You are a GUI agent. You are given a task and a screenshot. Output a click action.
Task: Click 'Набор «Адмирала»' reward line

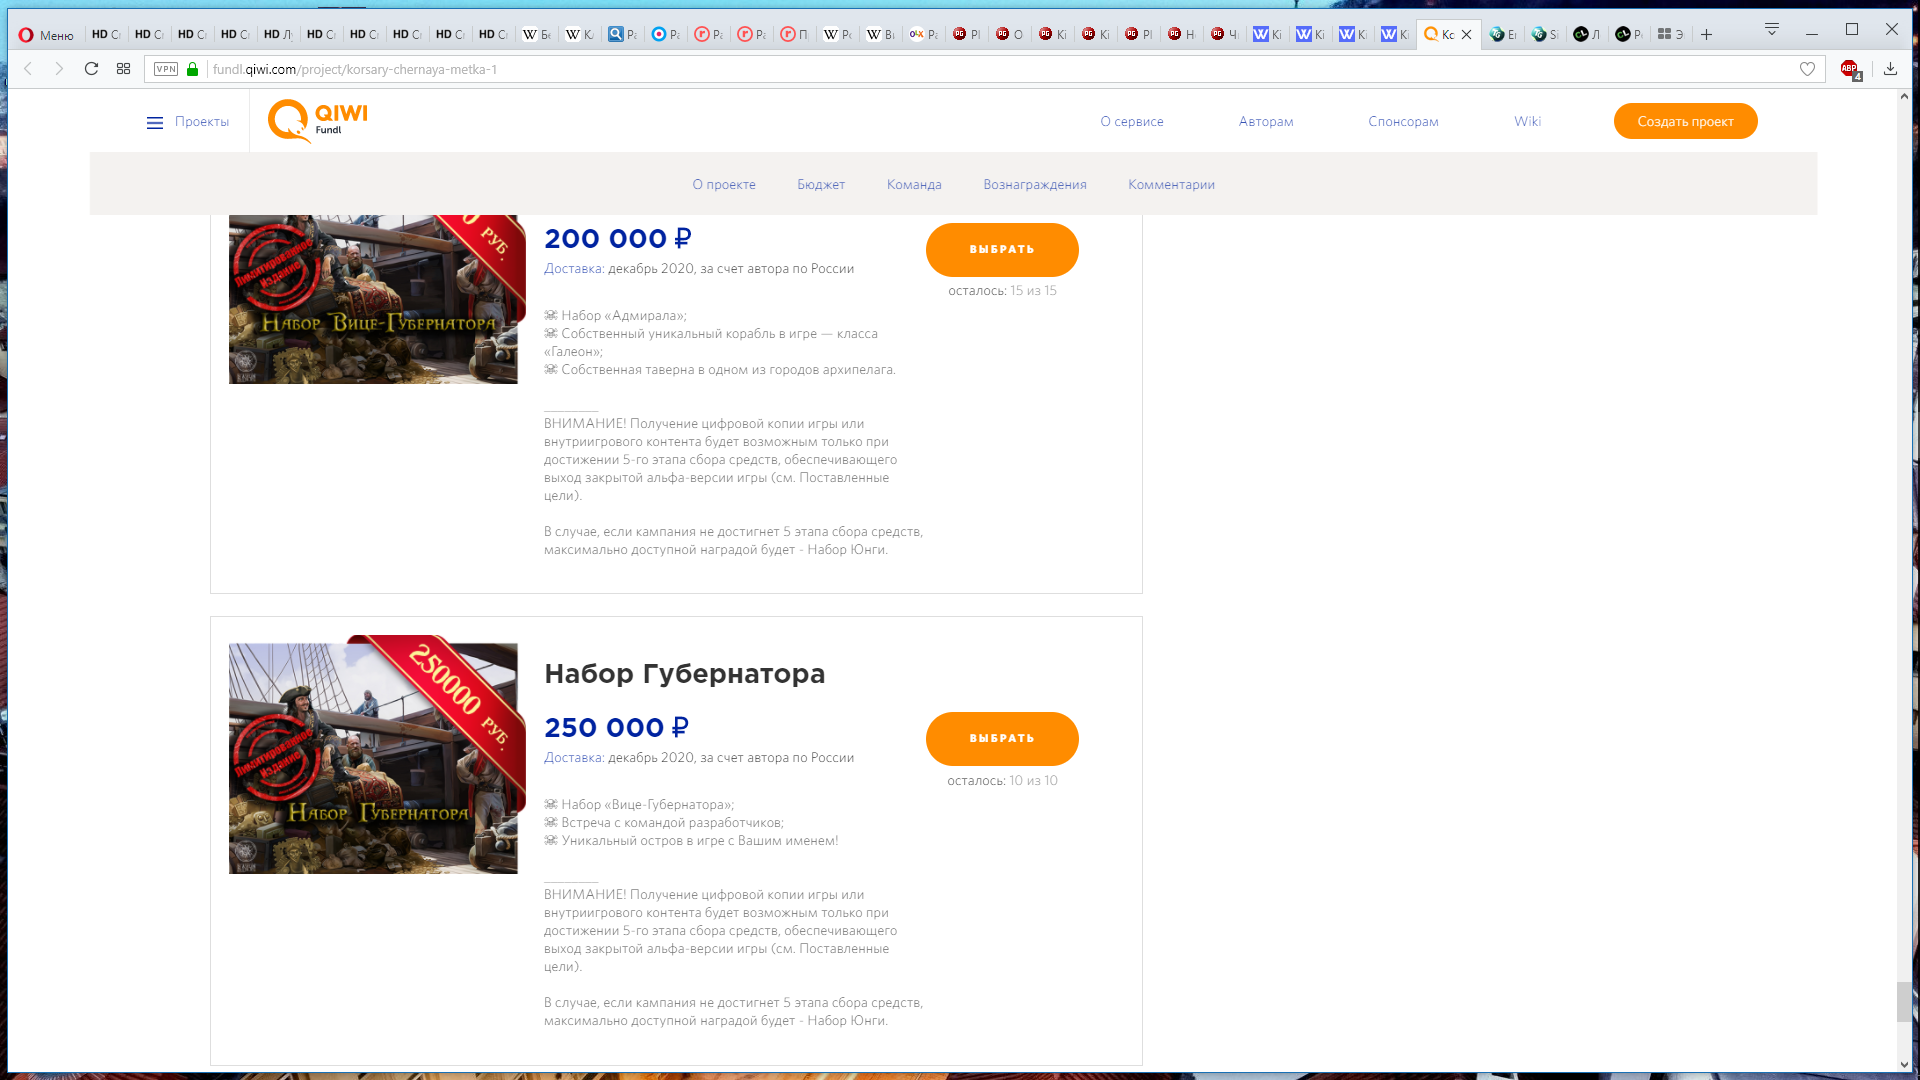click(615, 315)
